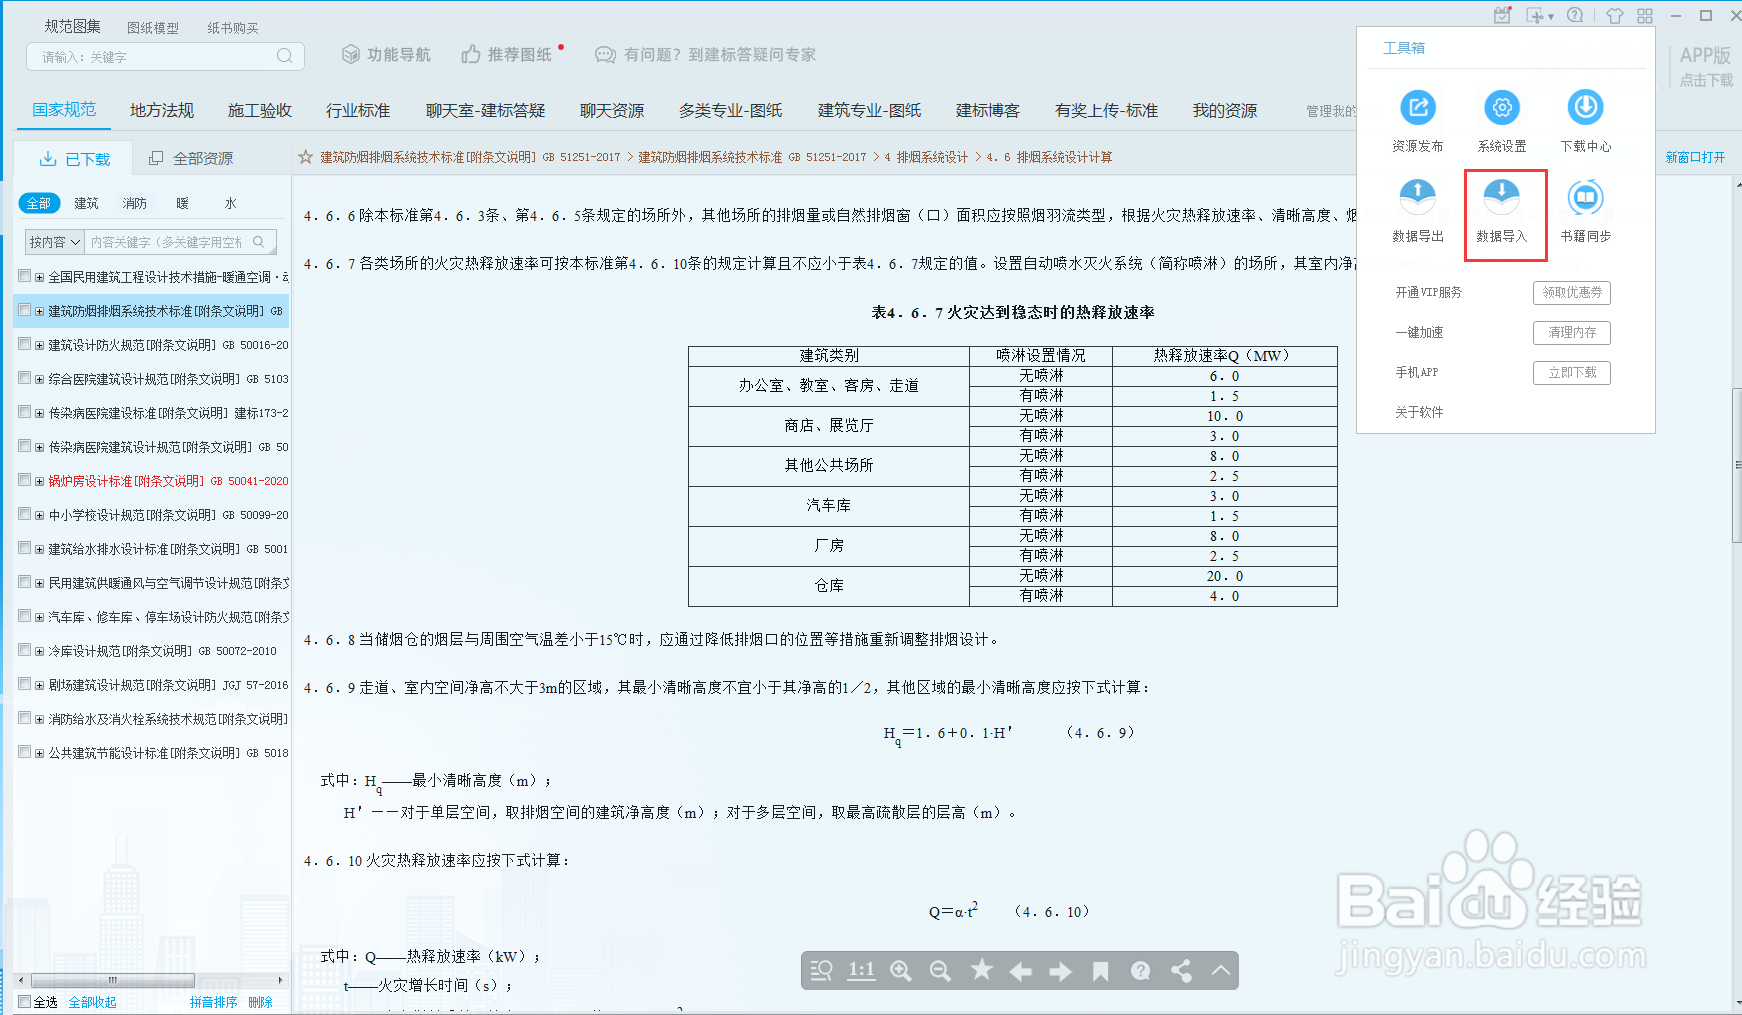Open the 图纸模型 menu

[x=152, y=27]
